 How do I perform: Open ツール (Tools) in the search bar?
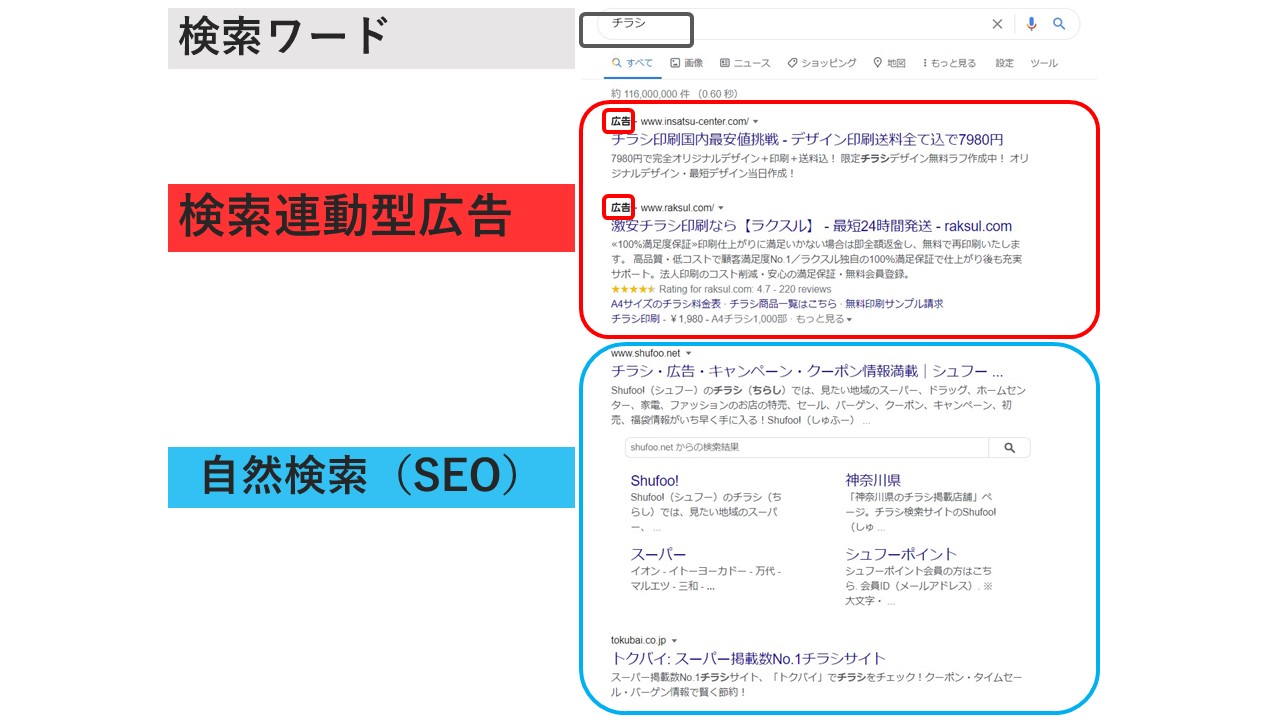pyautogui.click(x=1043, y=63)
